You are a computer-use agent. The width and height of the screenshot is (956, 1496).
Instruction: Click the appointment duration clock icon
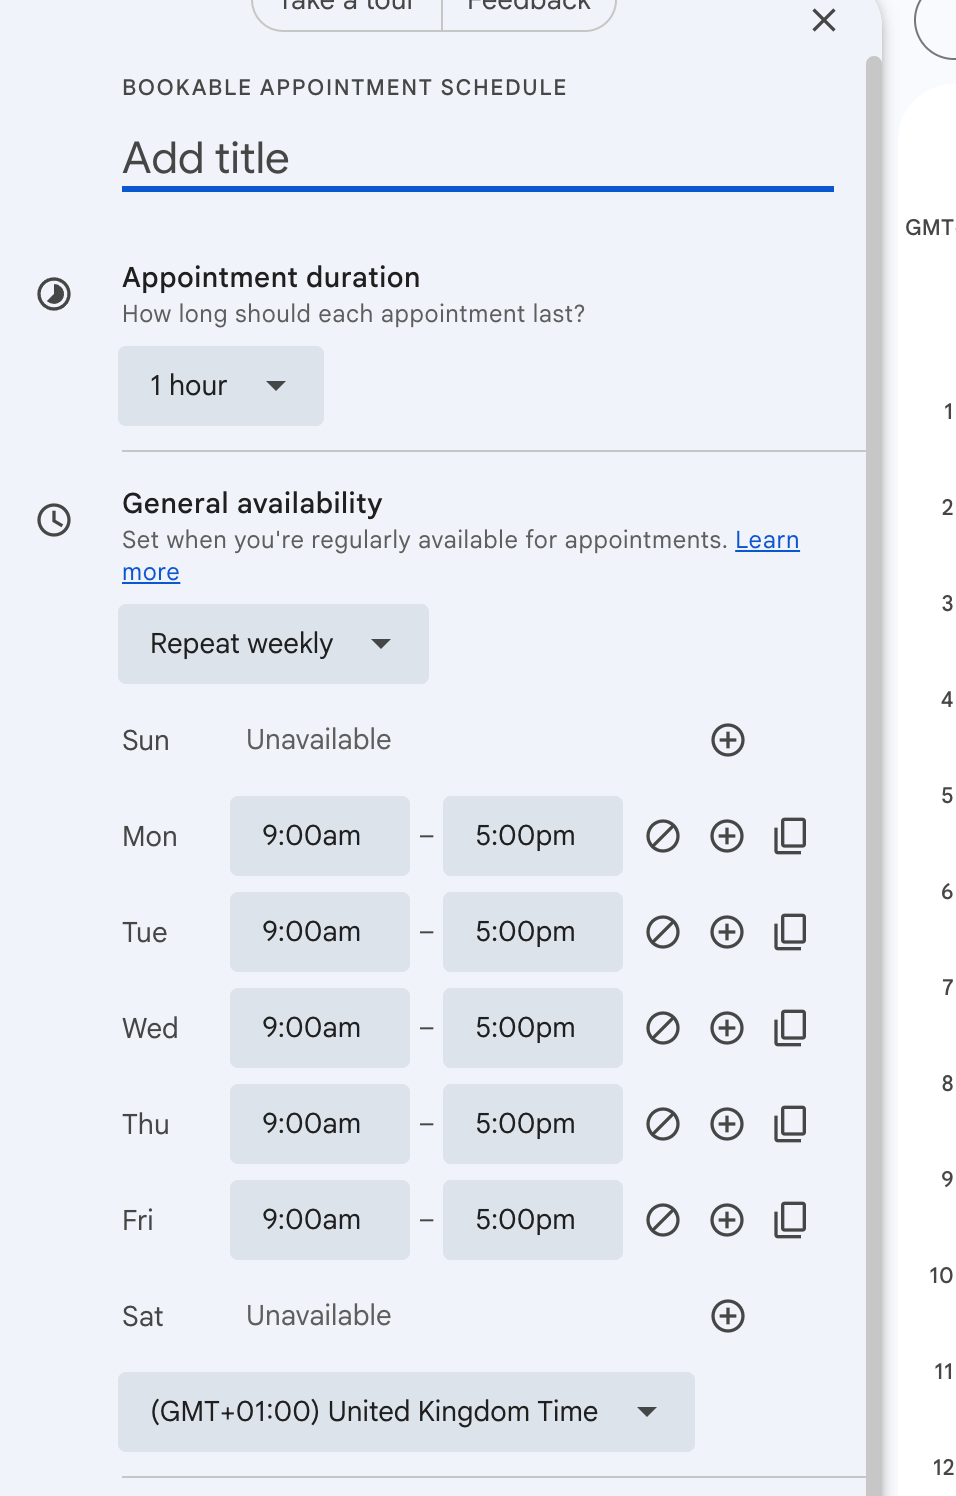click(x=54, y=294)
